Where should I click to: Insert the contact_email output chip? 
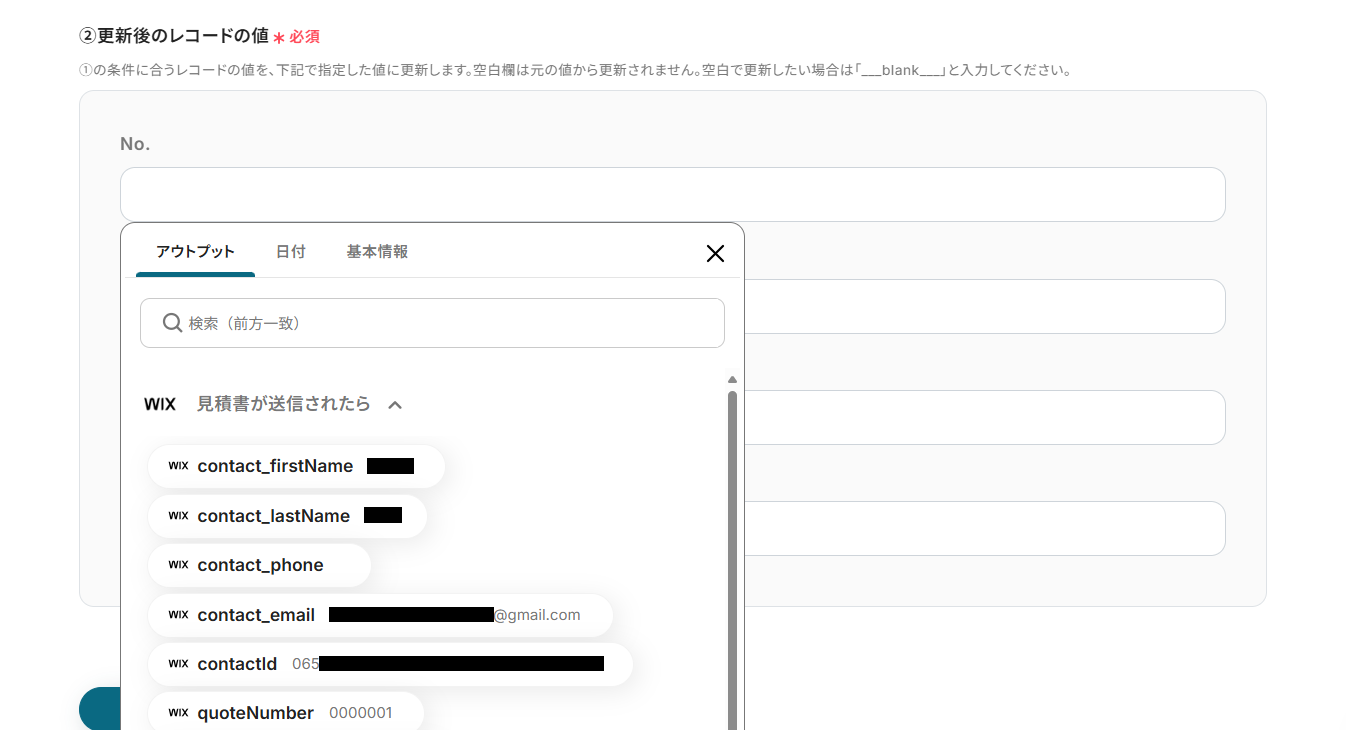tap(380, 615)
